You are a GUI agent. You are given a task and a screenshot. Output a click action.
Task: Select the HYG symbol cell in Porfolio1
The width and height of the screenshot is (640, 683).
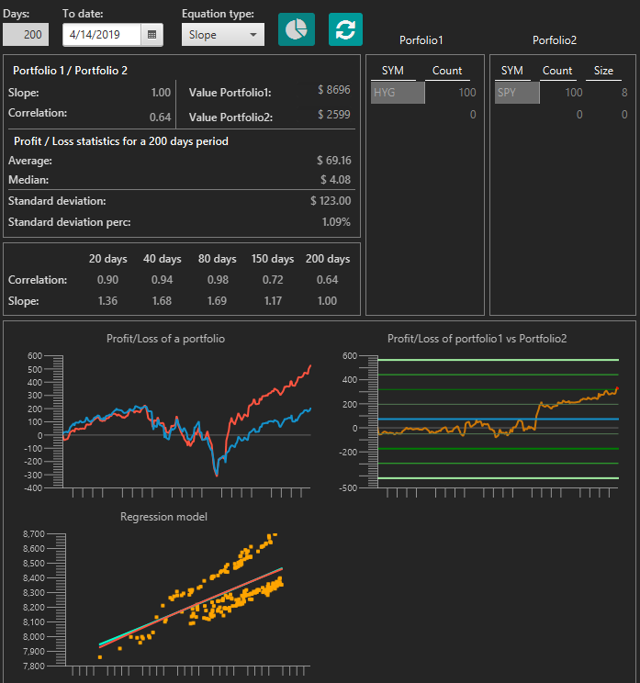397,92
